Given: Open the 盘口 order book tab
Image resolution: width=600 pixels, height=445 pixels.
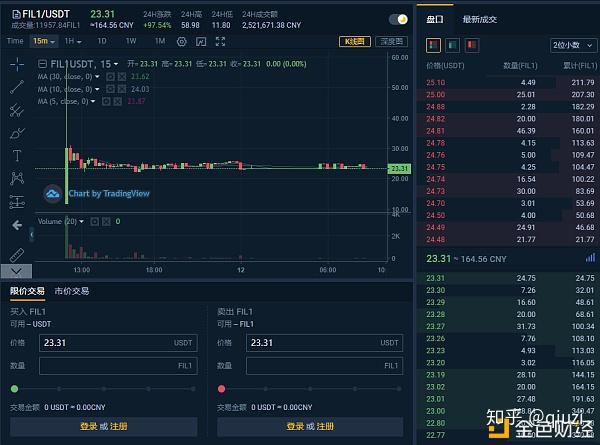Looking at the screenshot, I should coord(435,19).
